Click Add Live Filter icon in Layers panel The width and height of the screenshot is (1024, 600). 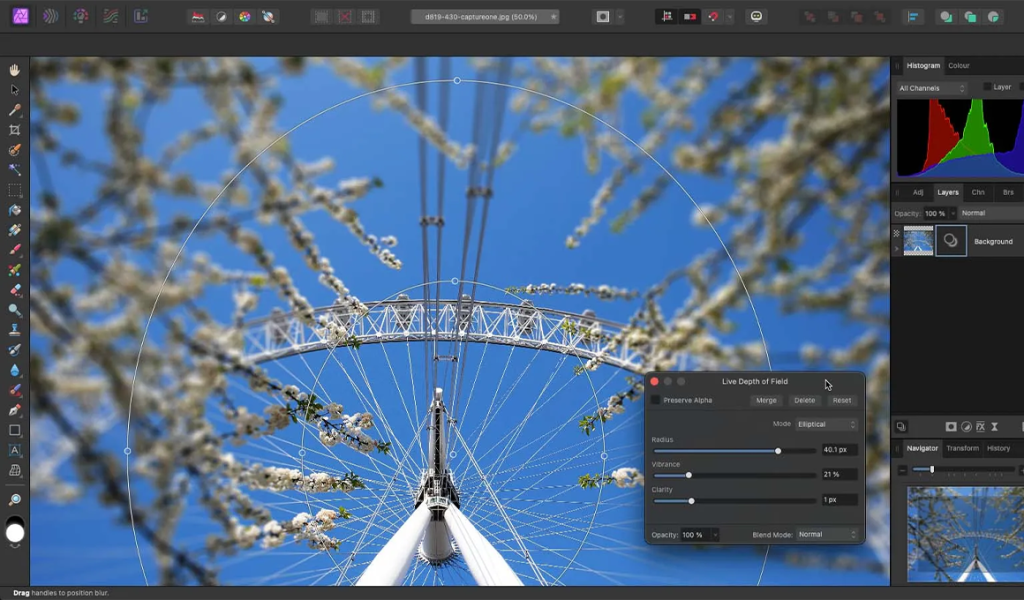[x=994, y=426]
